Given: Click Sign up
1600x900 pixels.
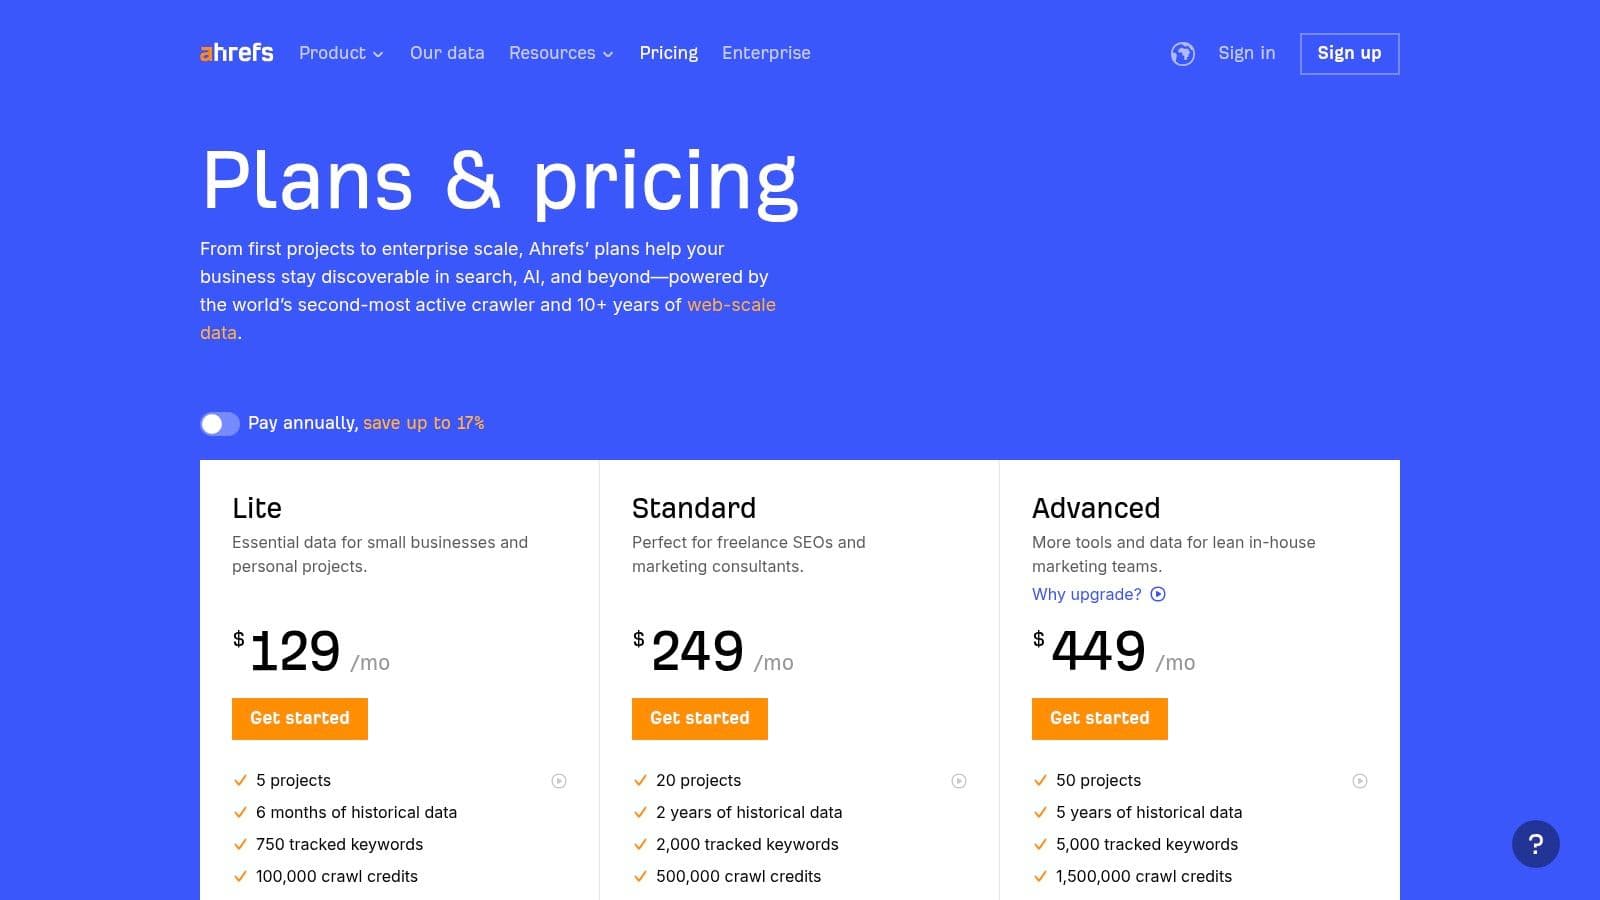Looking at the screenshot, I should click(1349, 53).
